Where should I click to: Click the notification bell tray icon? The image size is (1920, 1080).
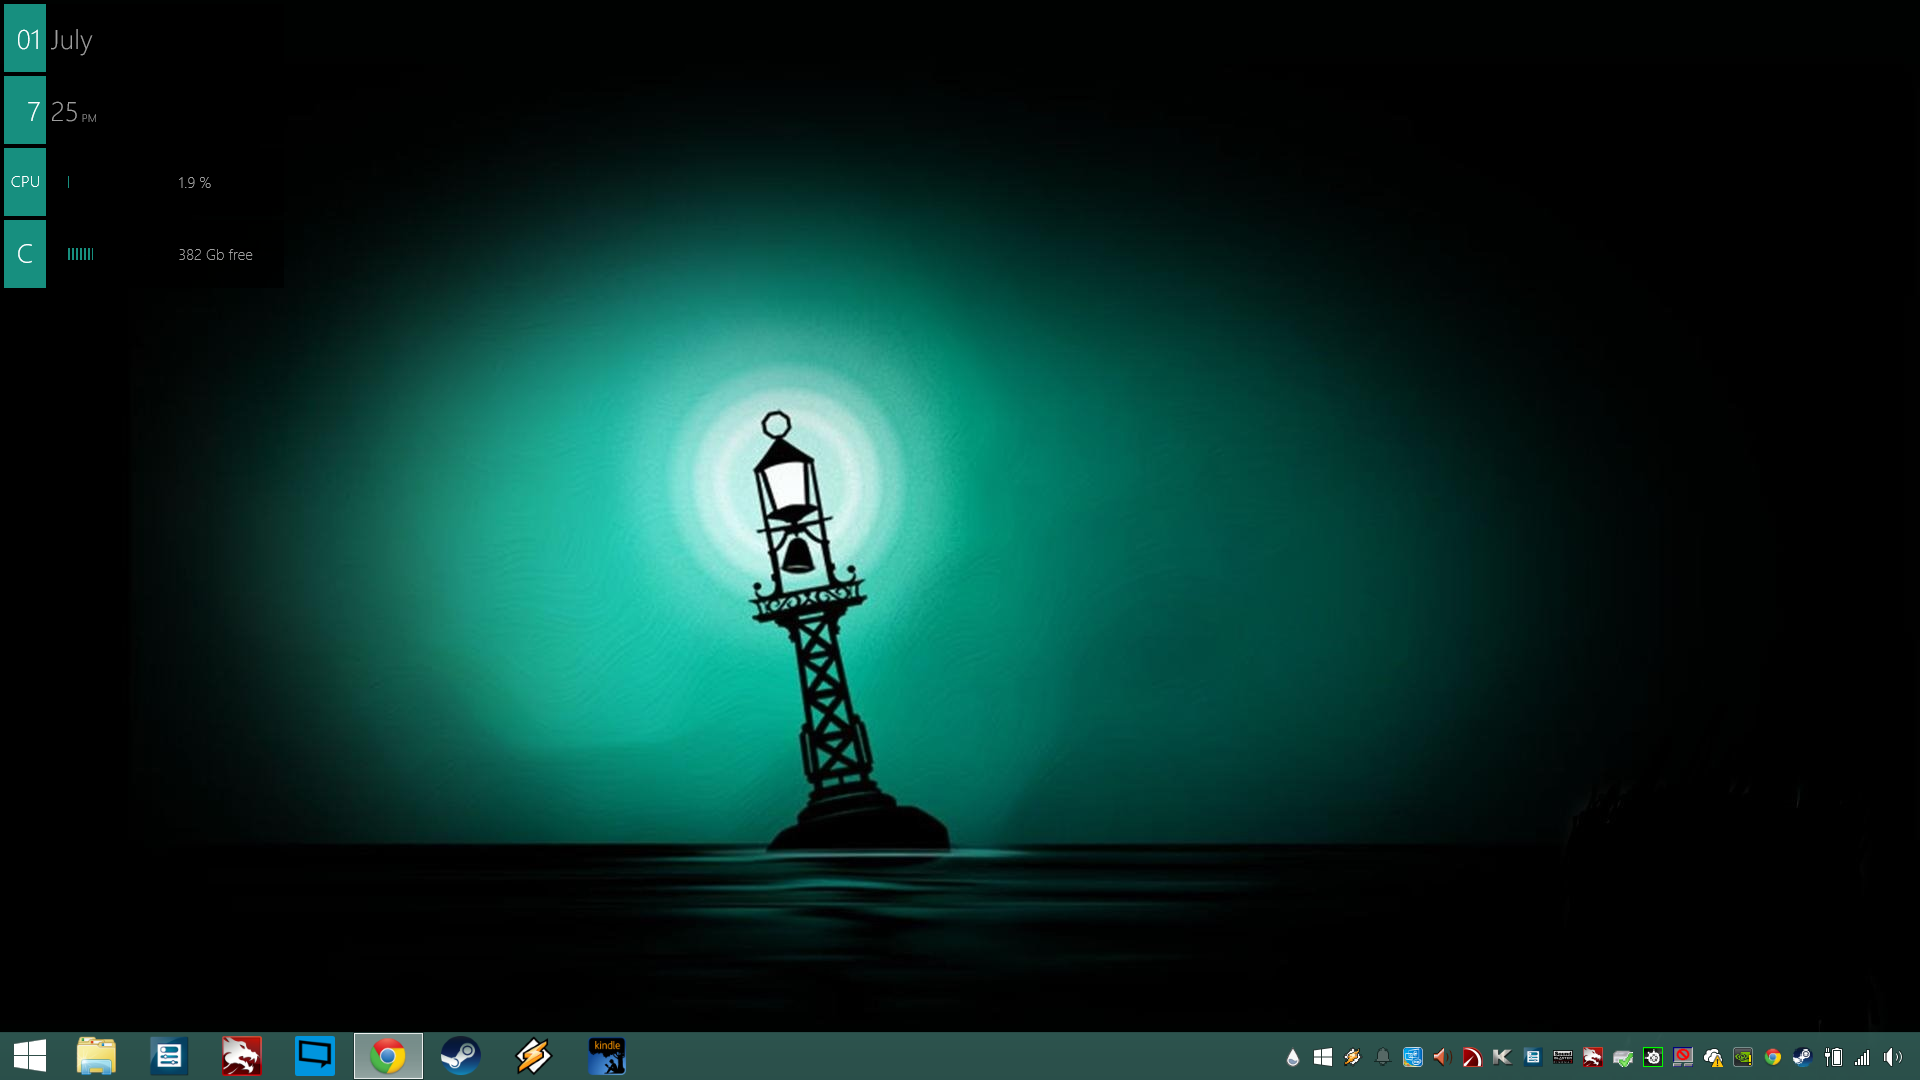1383,1057
